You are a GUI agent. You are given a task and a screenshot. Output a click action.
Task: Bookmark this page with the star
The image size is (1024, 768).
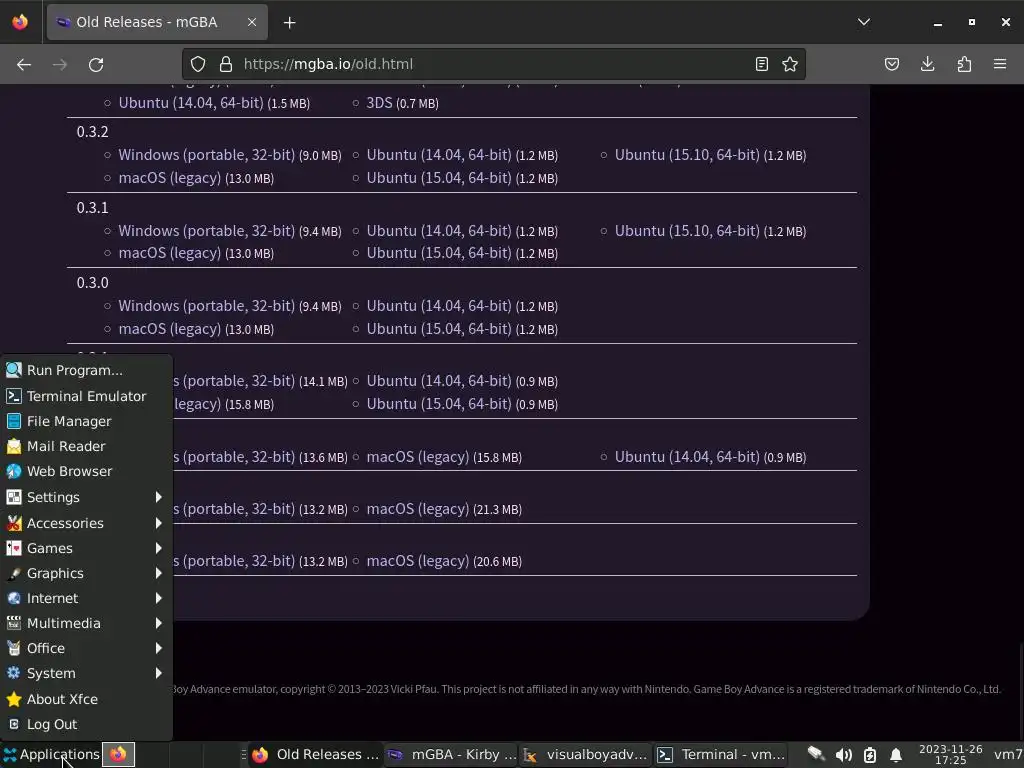tap(790, 64)
